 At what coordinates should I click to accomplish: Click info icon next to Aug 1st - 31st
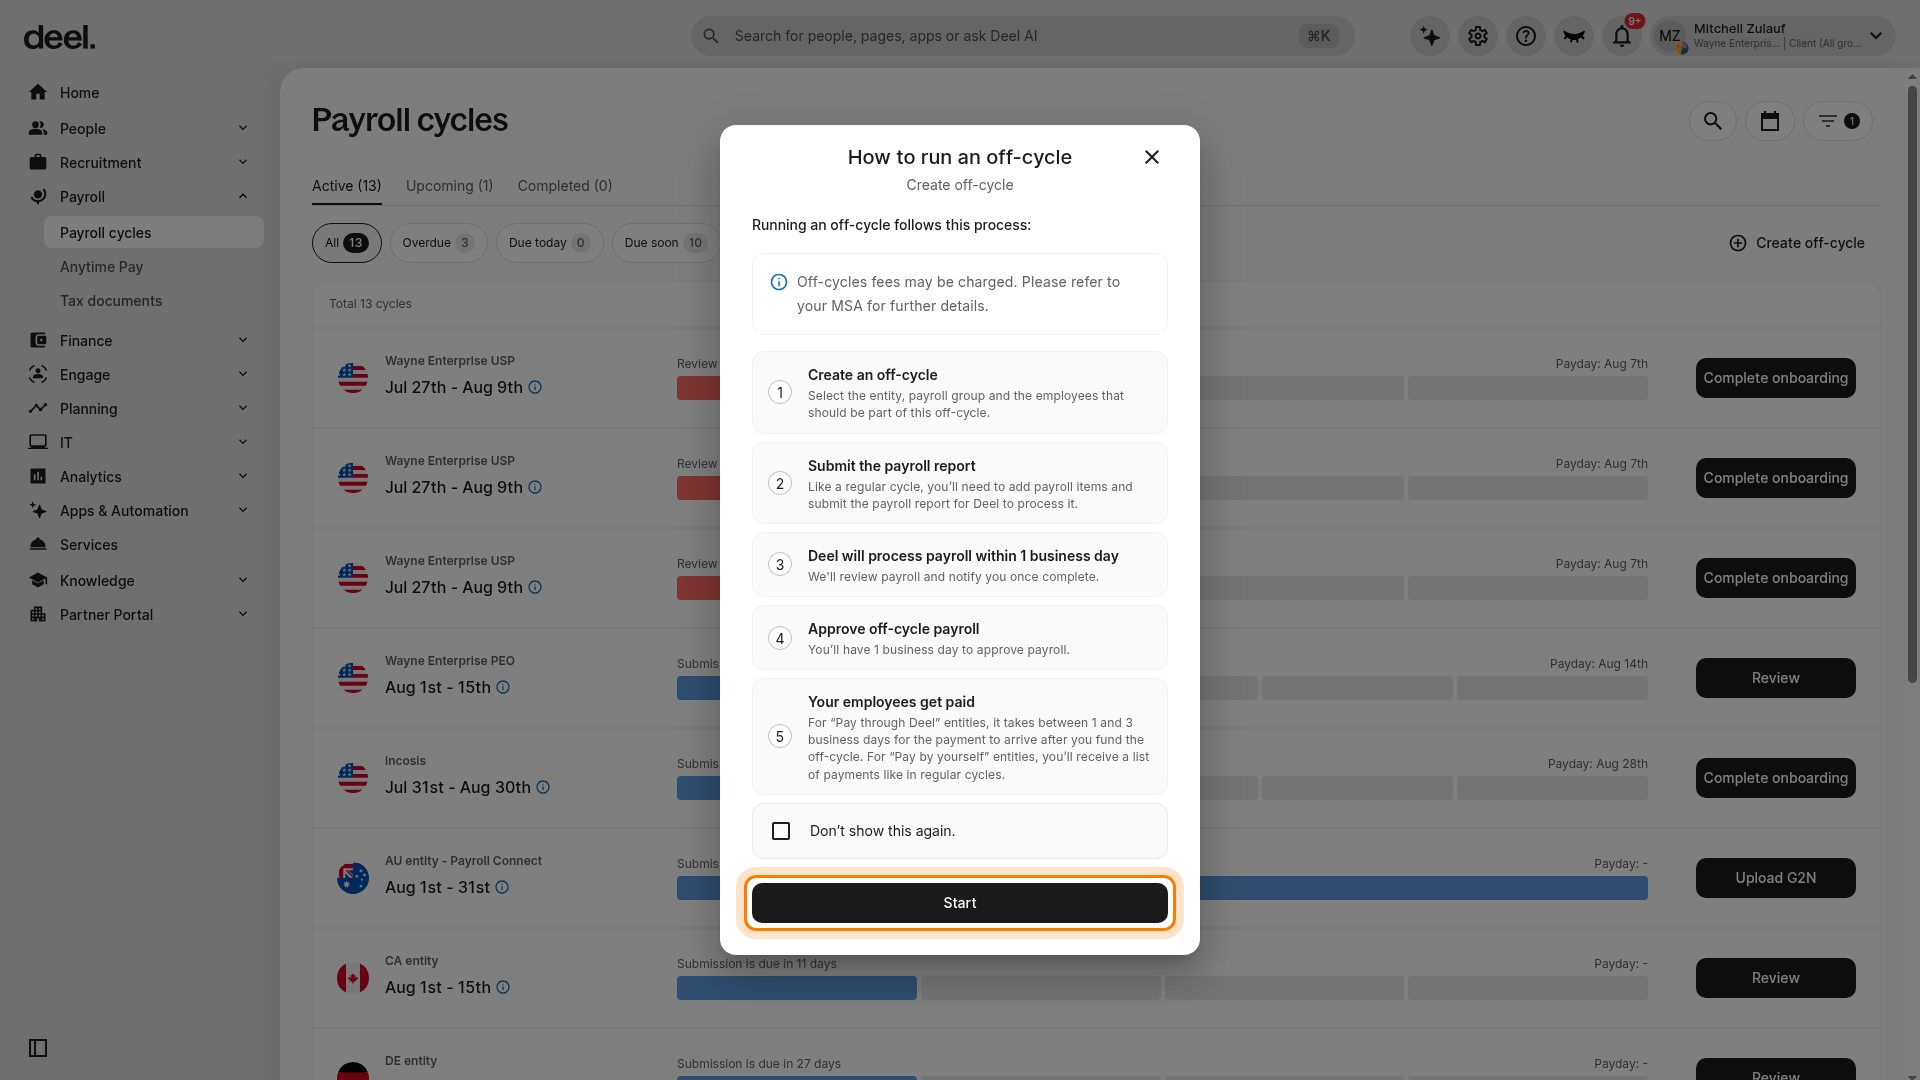click(502, 887)
